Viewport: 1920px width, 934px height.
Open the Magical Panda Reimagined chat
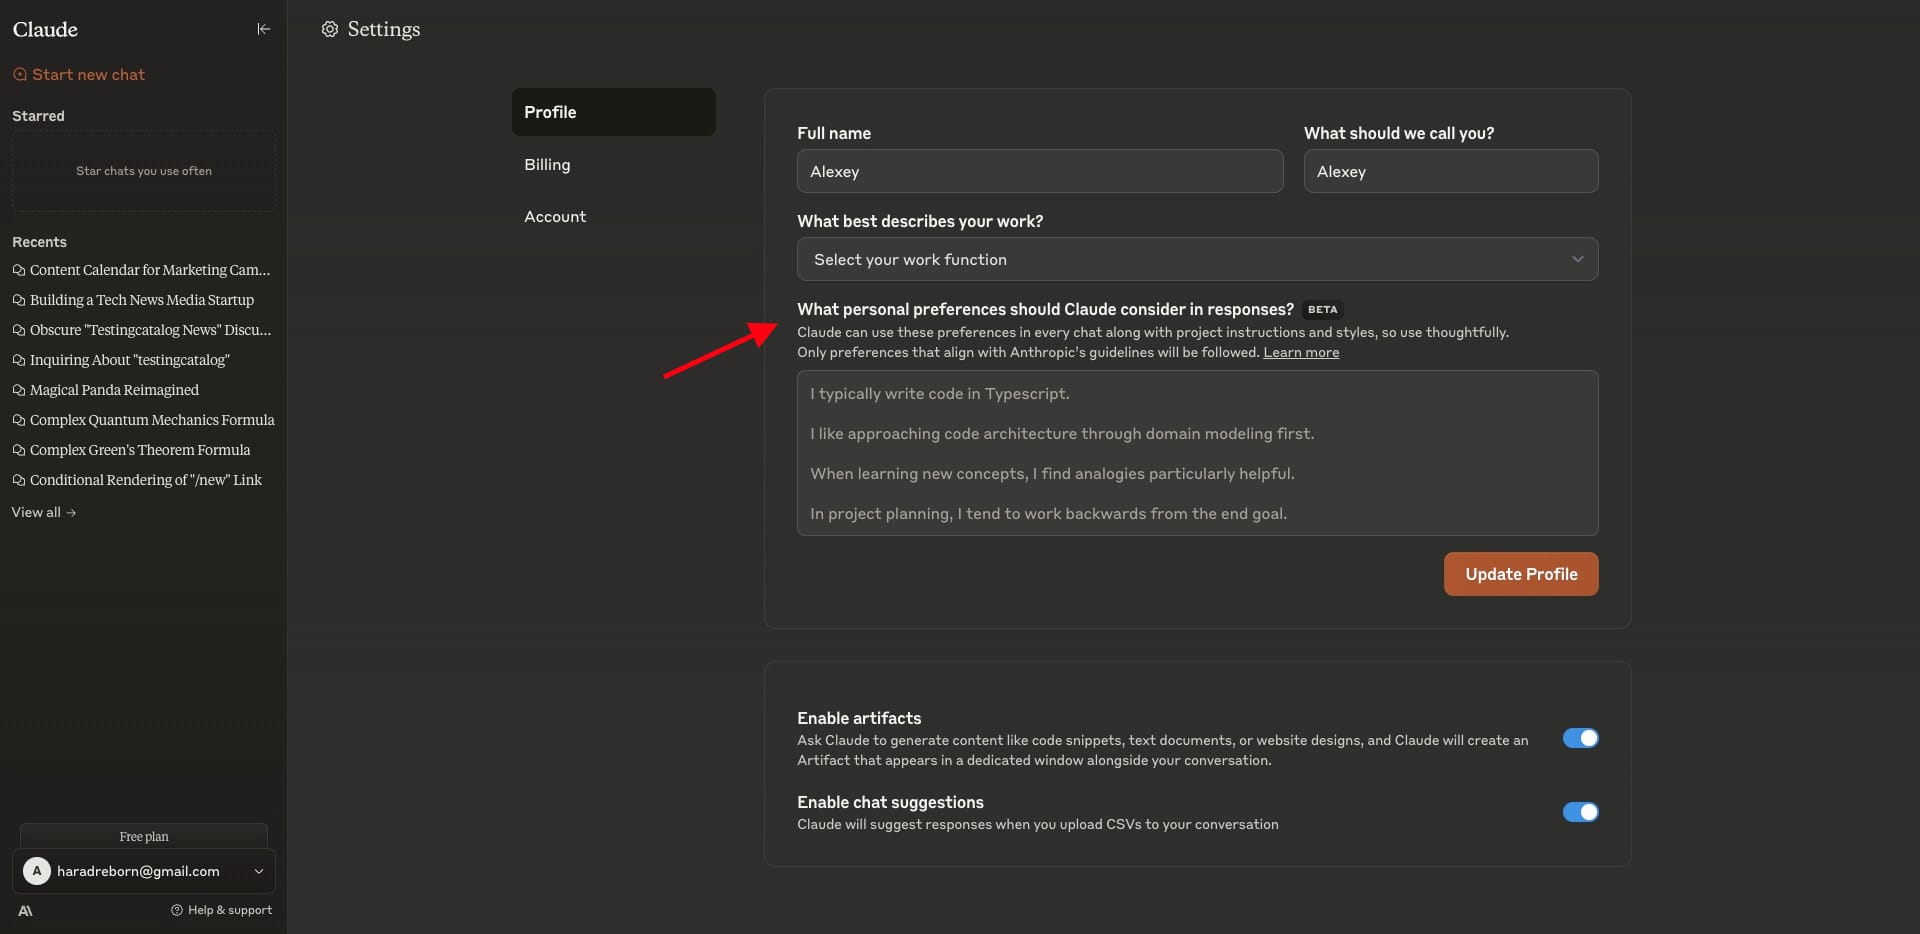click(114, 390)
